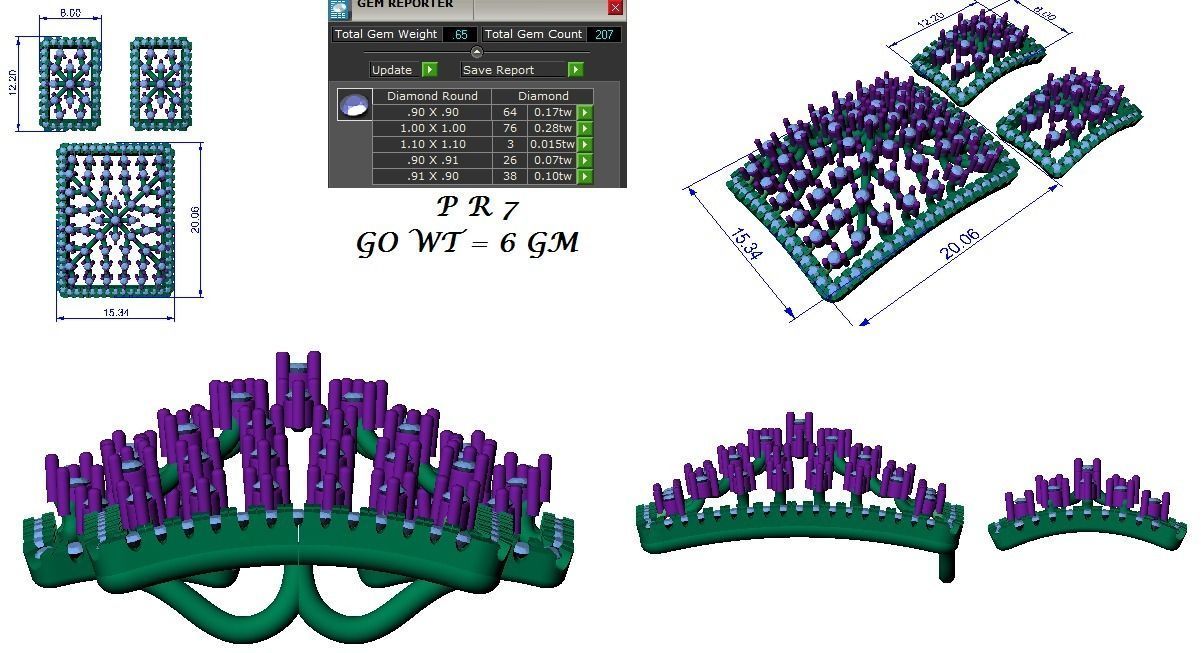Click the weight cell '0.28tw'
The height and width of the screenshot is (653, 1201).
point(553,128)
